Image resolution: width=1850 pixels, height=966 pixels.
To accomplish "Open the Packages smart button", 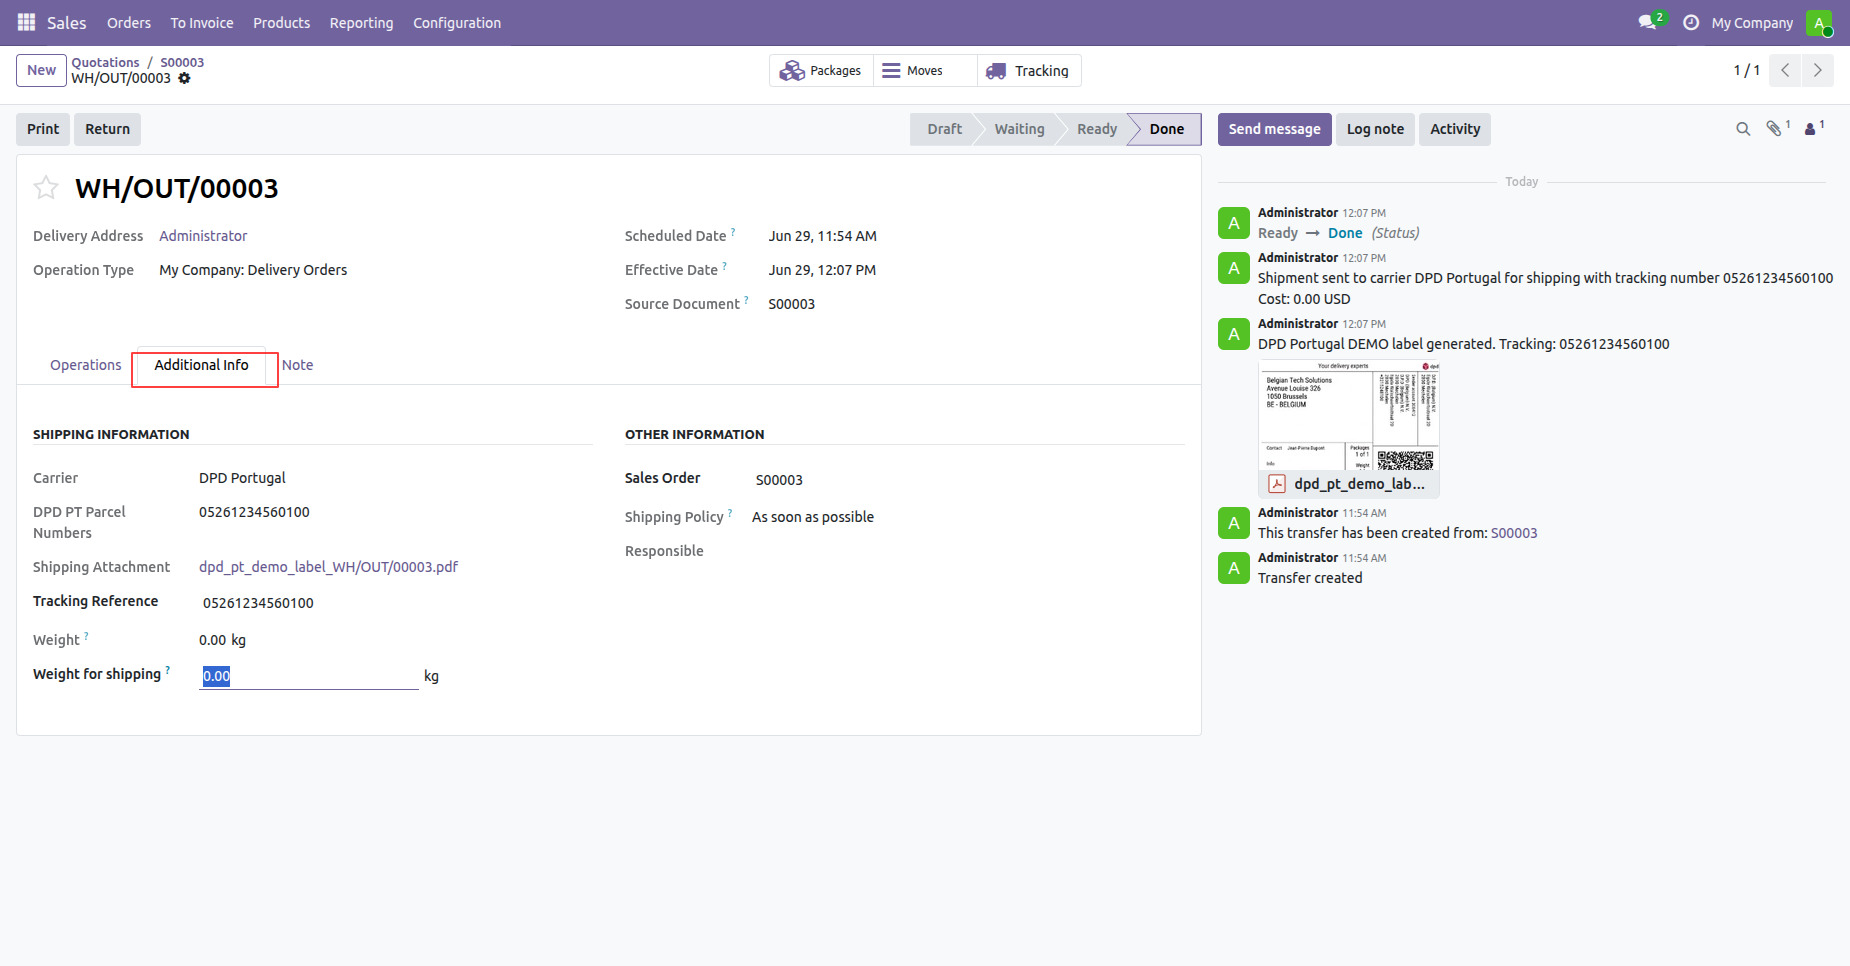I will pos(821,70).
